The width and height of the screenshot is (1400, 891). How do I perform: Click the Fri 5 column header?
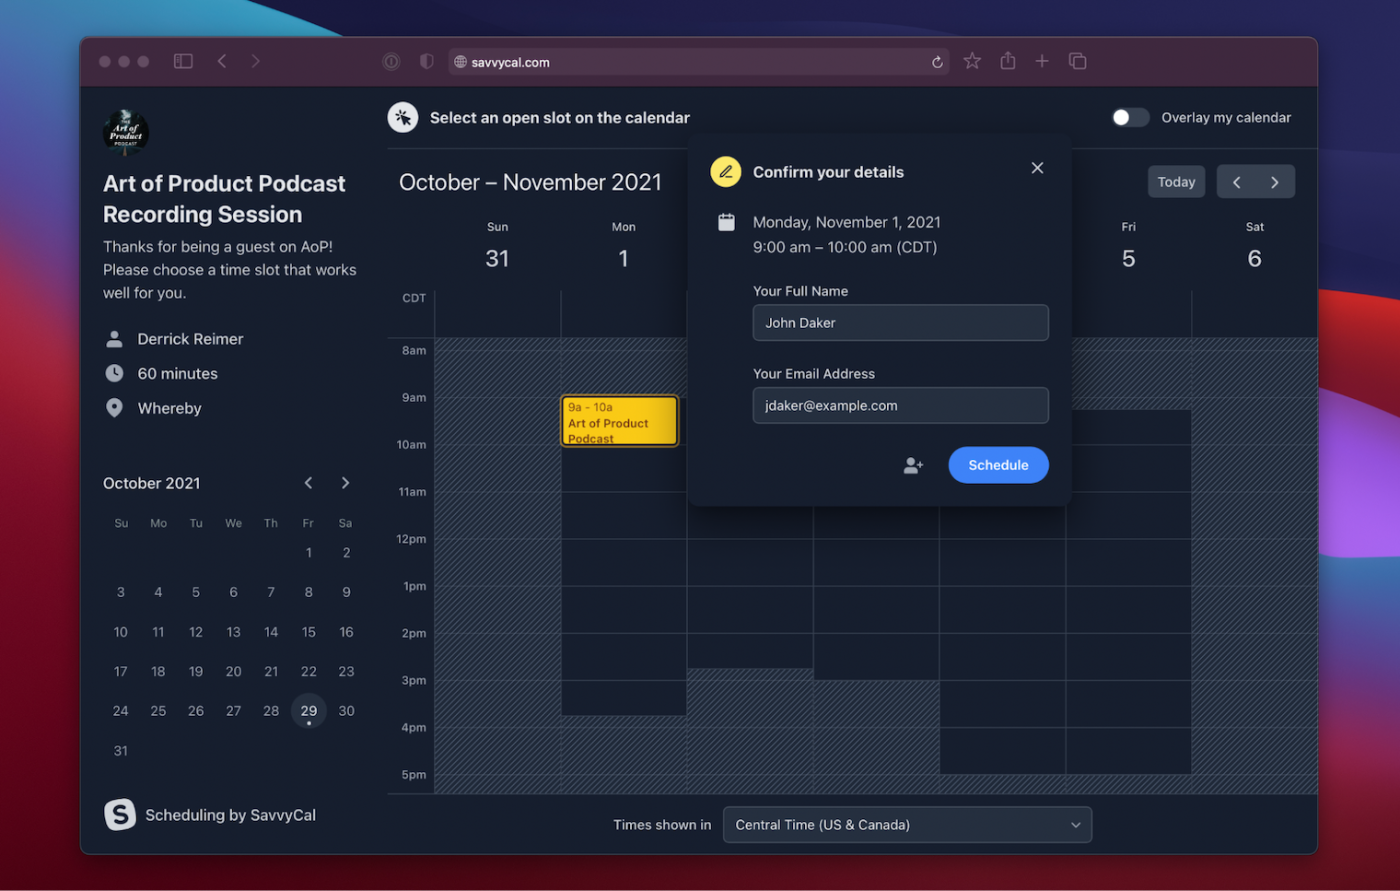pos(1129,247)
